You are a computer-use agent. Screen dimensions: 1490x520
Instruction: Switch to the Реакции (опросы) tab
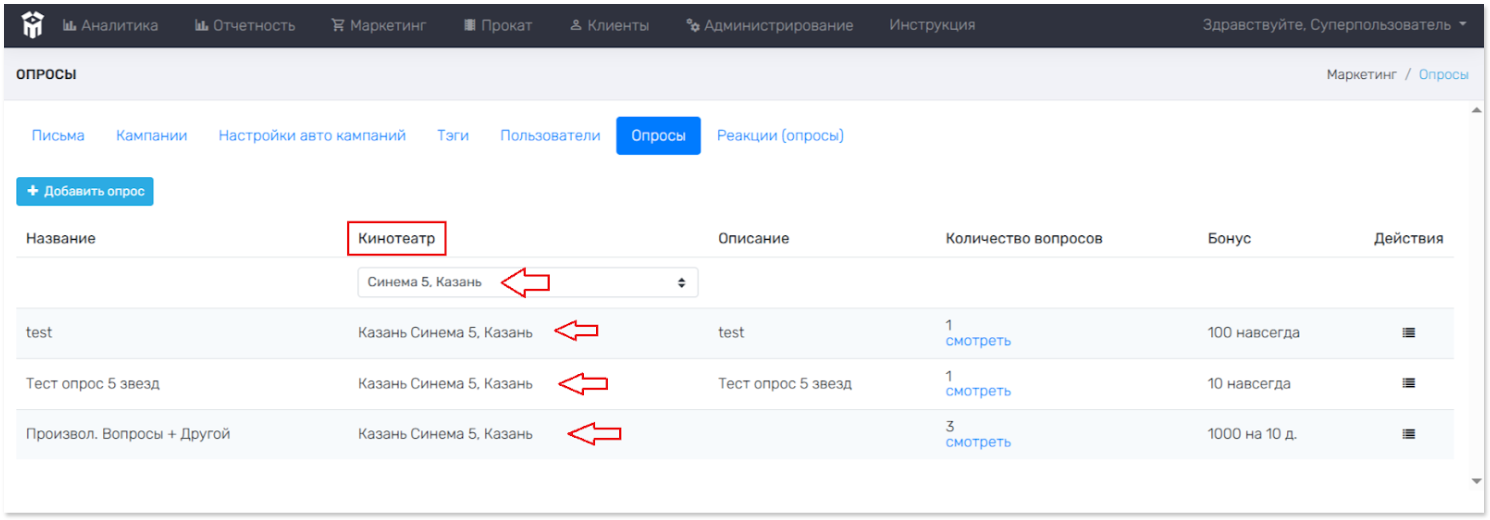click(x=780, y=136)
